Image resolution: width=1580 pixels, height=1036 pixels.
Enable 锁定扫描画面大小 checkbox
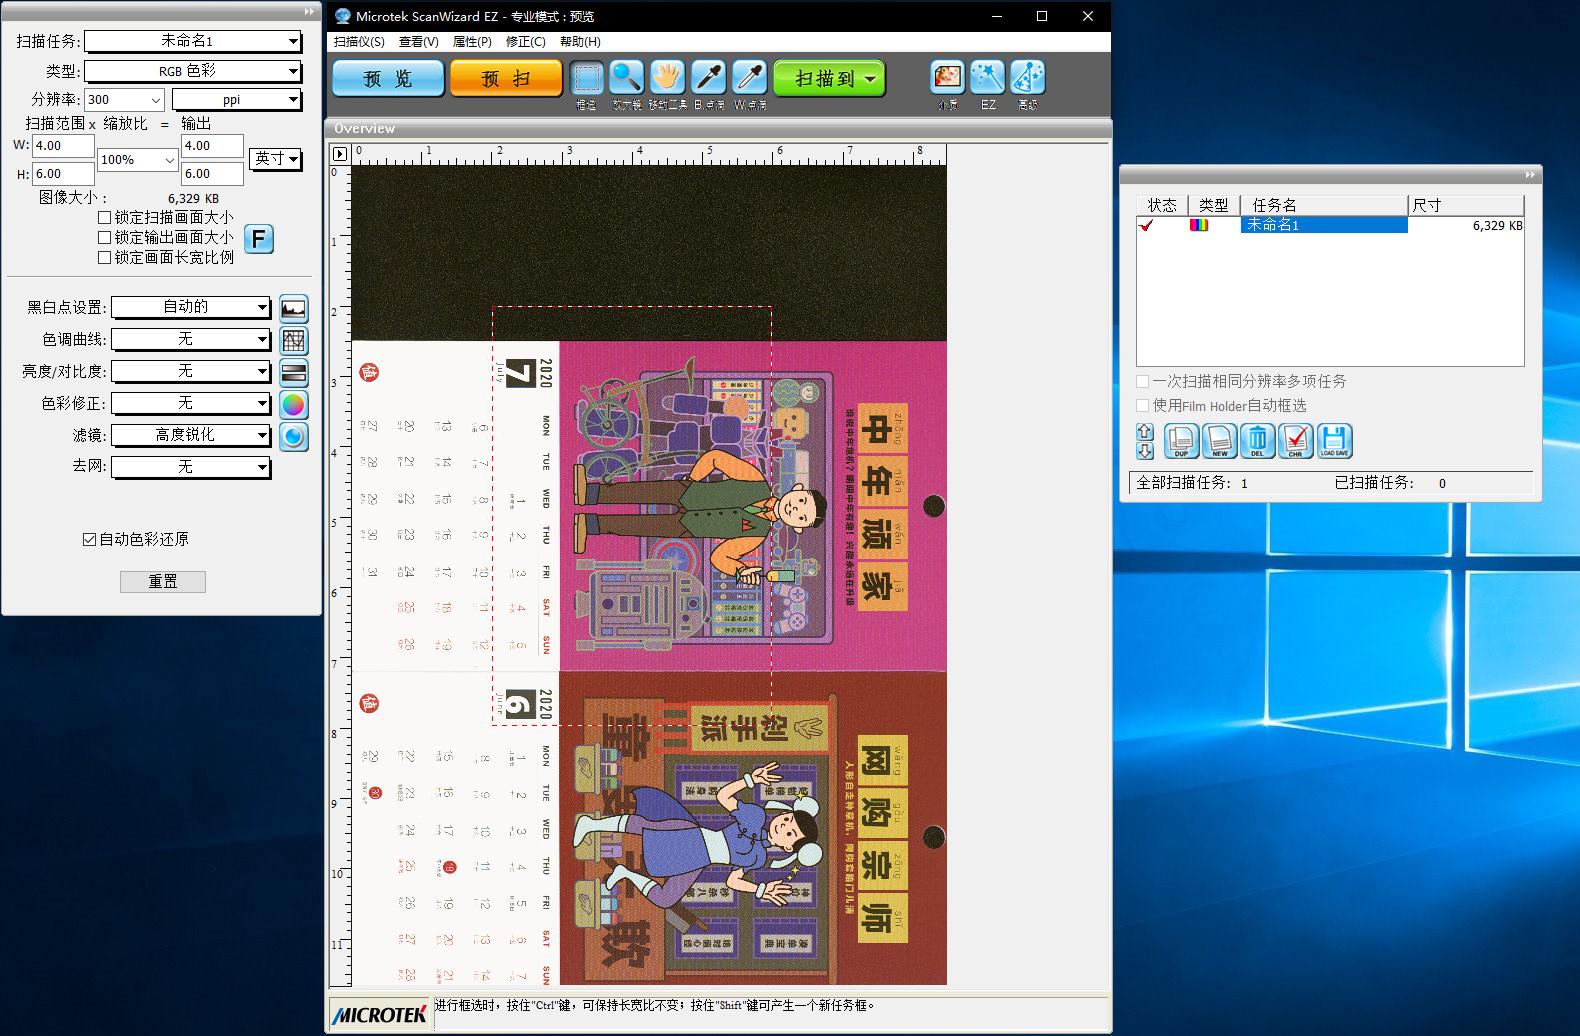click(105, 217)
